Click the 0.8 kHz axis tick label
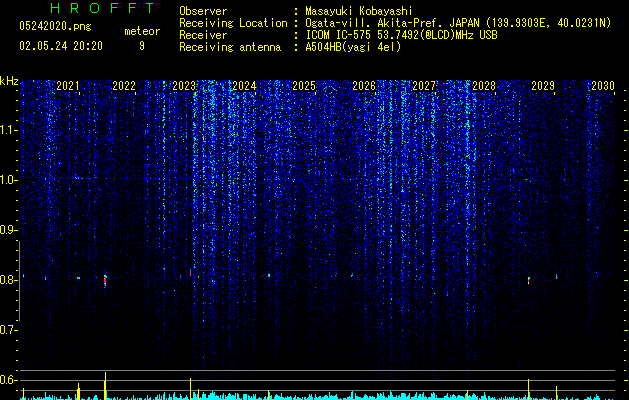629x400 pixels. [x=7, y=280]
